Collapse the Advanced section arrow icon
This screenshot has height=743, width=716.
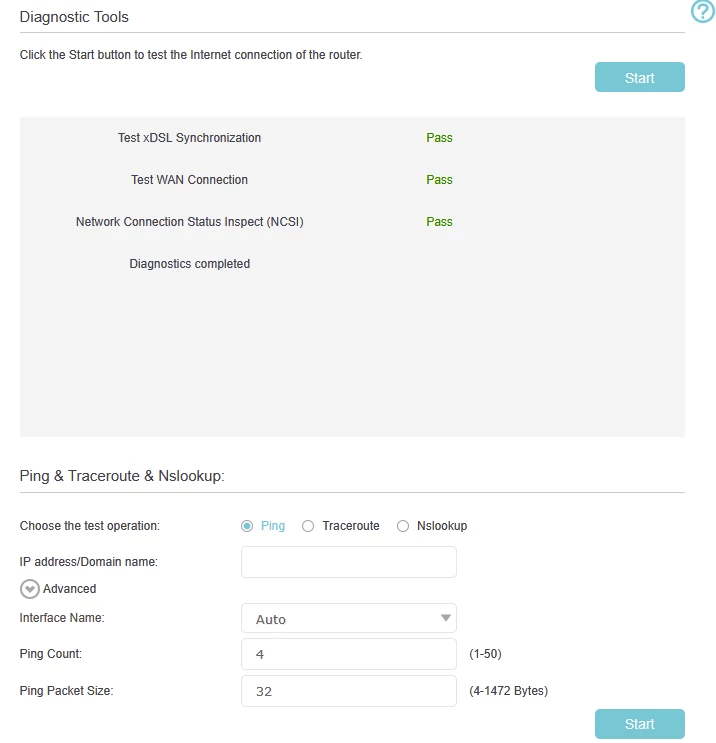[30, 589]
